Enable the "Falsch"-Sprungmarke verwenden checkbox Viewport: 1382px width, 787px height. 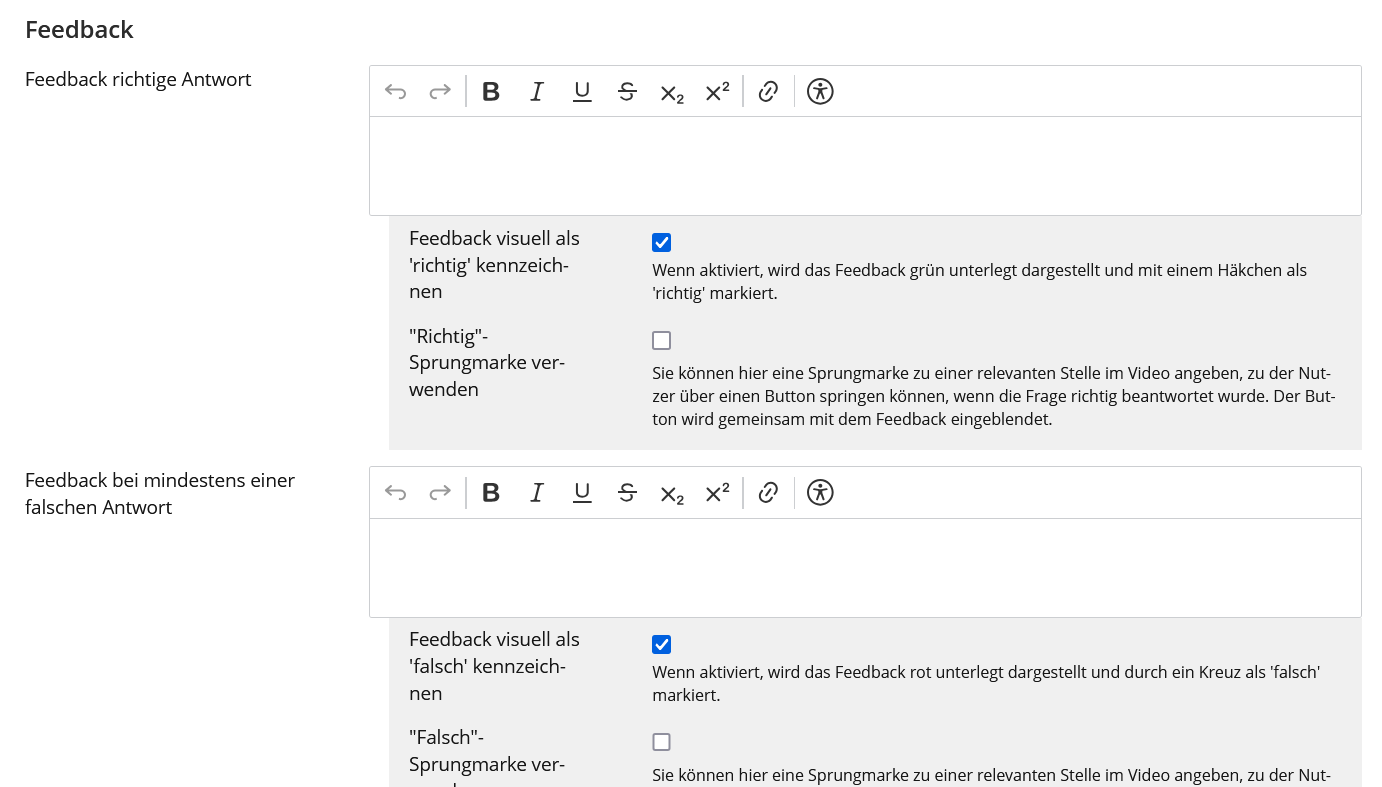coord(661,742)
